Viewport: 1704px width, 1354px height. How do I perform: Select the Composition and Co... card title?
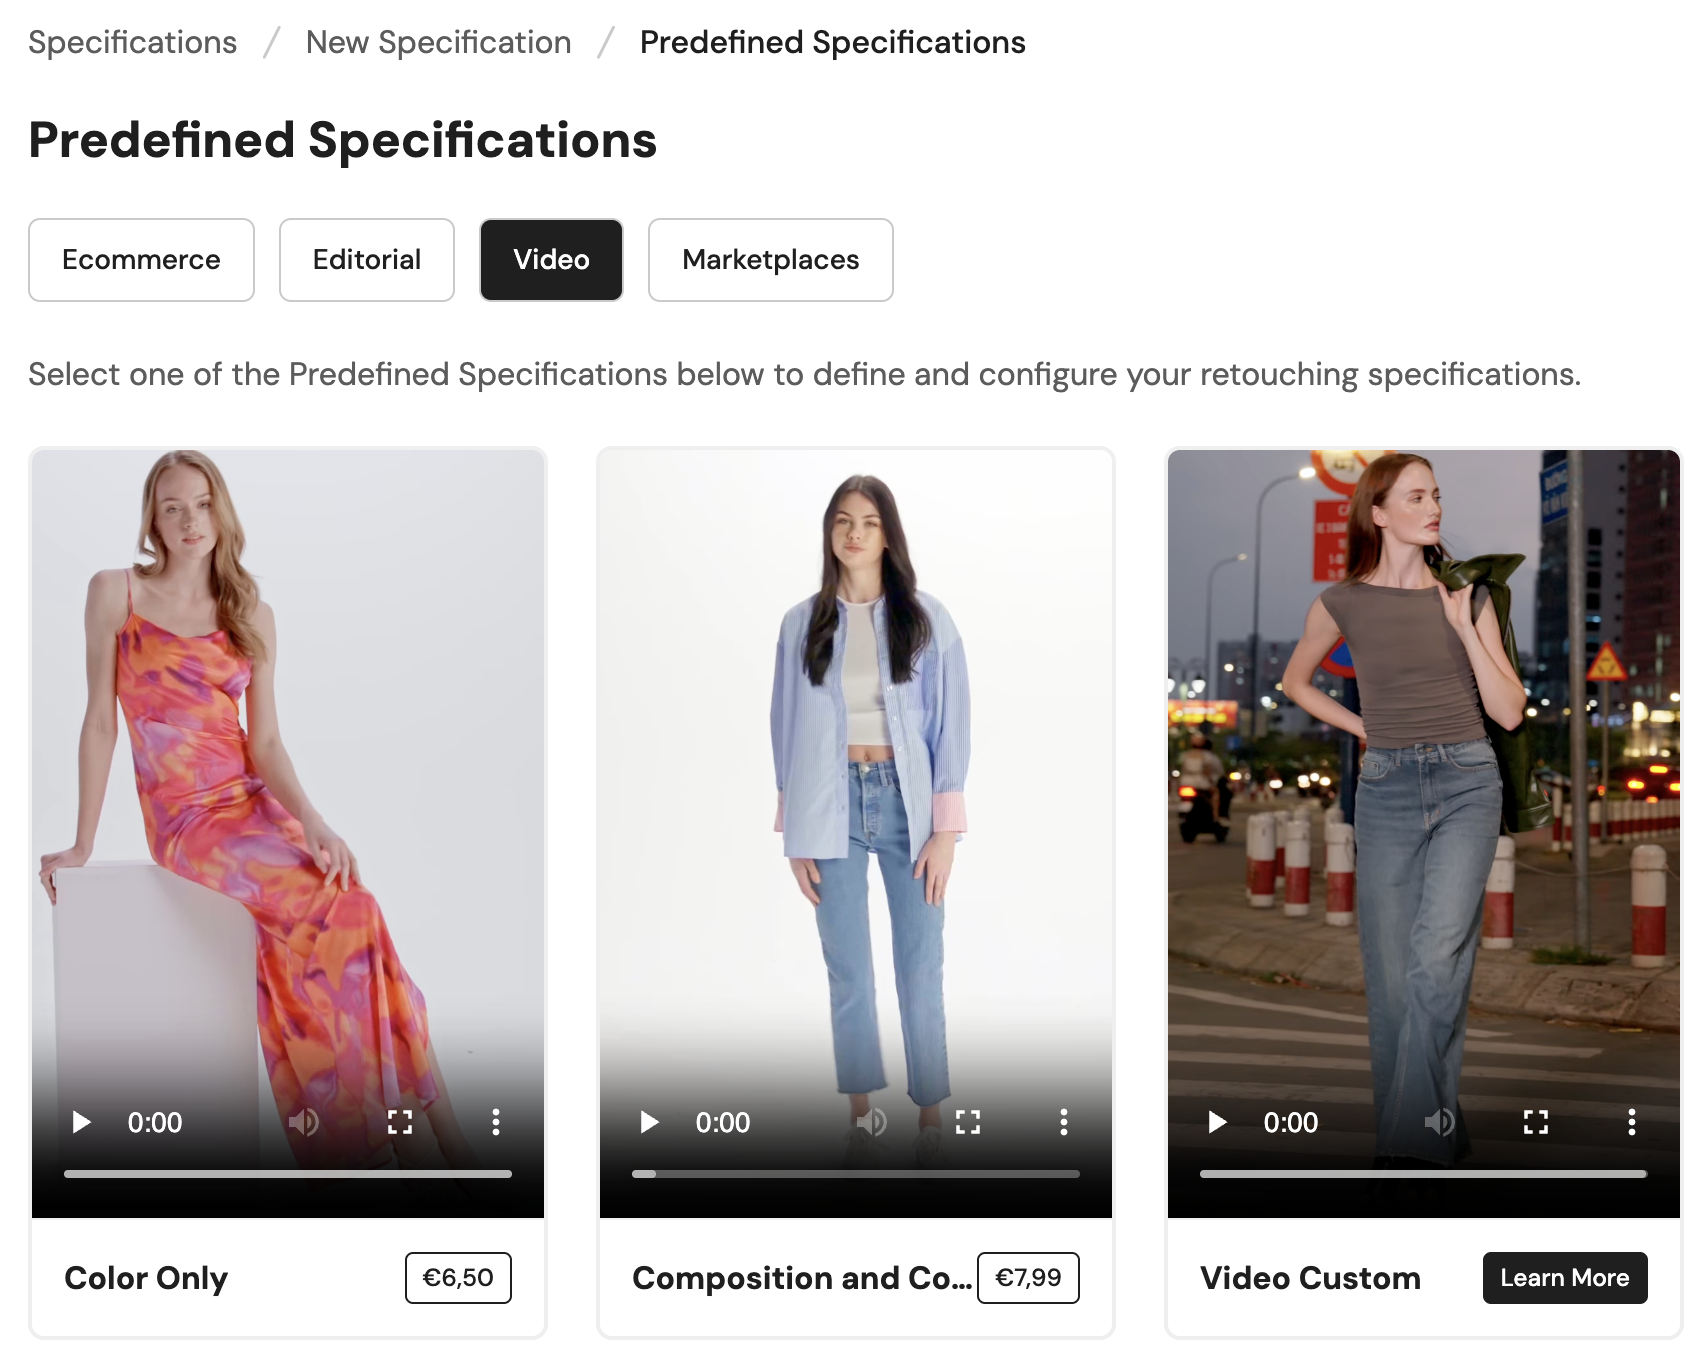[802, 1278]
